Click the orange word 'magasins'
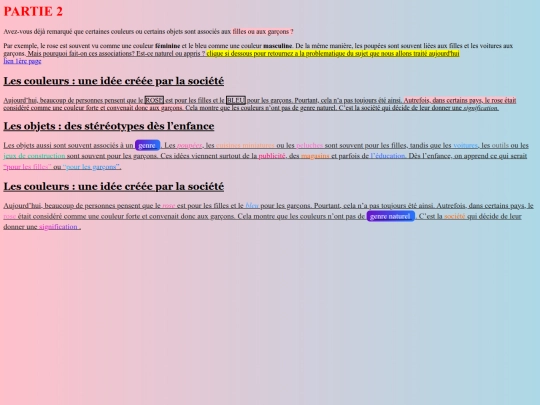Screen dimensions: 540x405 pos(315,156)
